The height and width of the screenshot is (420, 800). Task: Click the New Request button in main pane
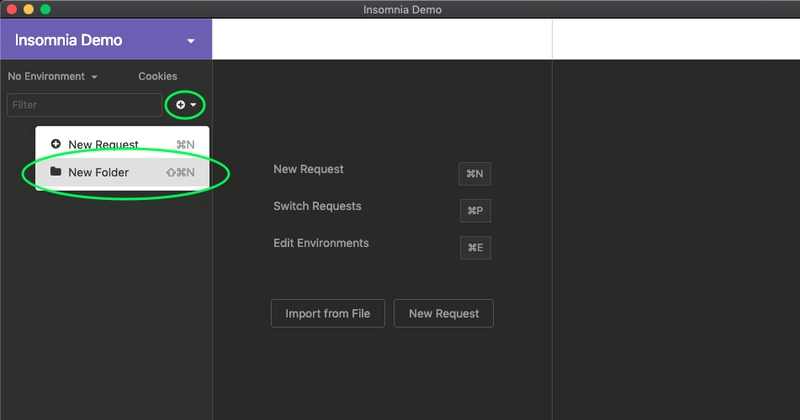443,313
